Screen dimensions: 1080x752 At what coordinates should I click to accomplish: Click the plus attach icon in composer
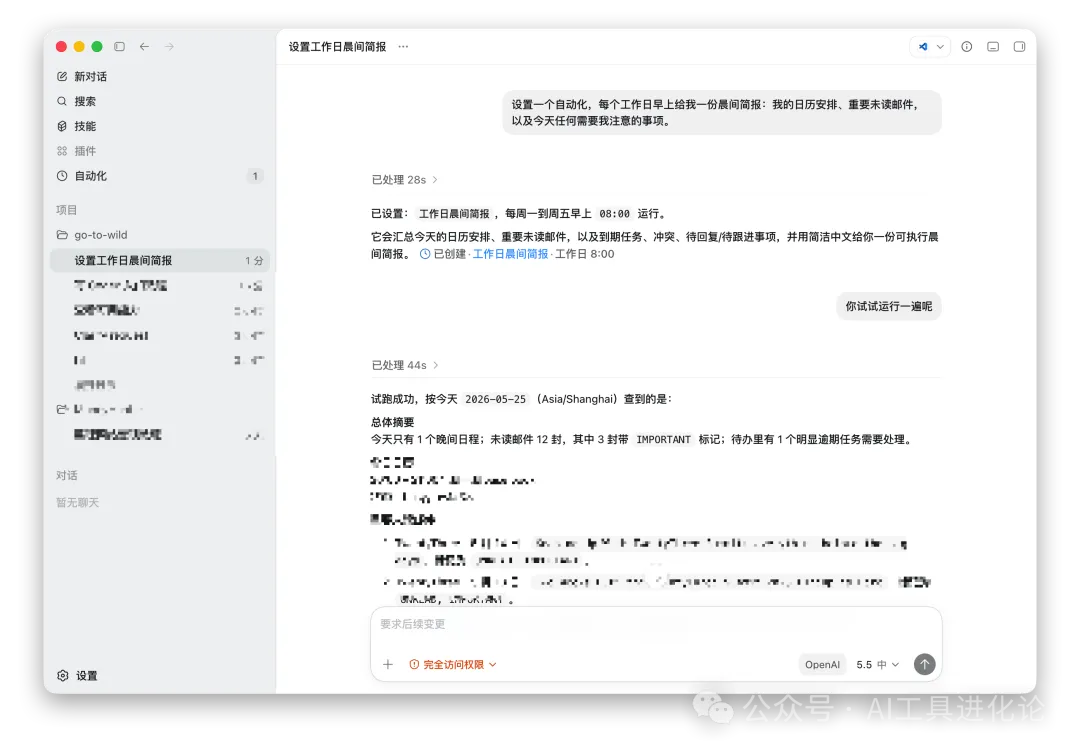coord(388,665)
